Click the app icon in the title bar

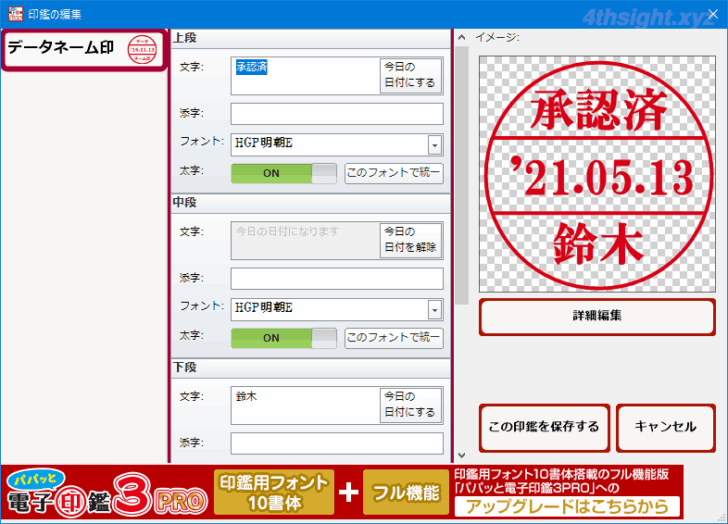[15, 13]
